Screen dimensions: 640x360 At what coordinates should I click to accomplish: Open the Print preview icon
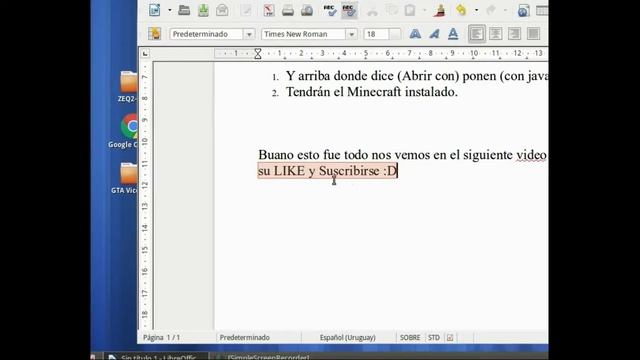pos(307,10)
